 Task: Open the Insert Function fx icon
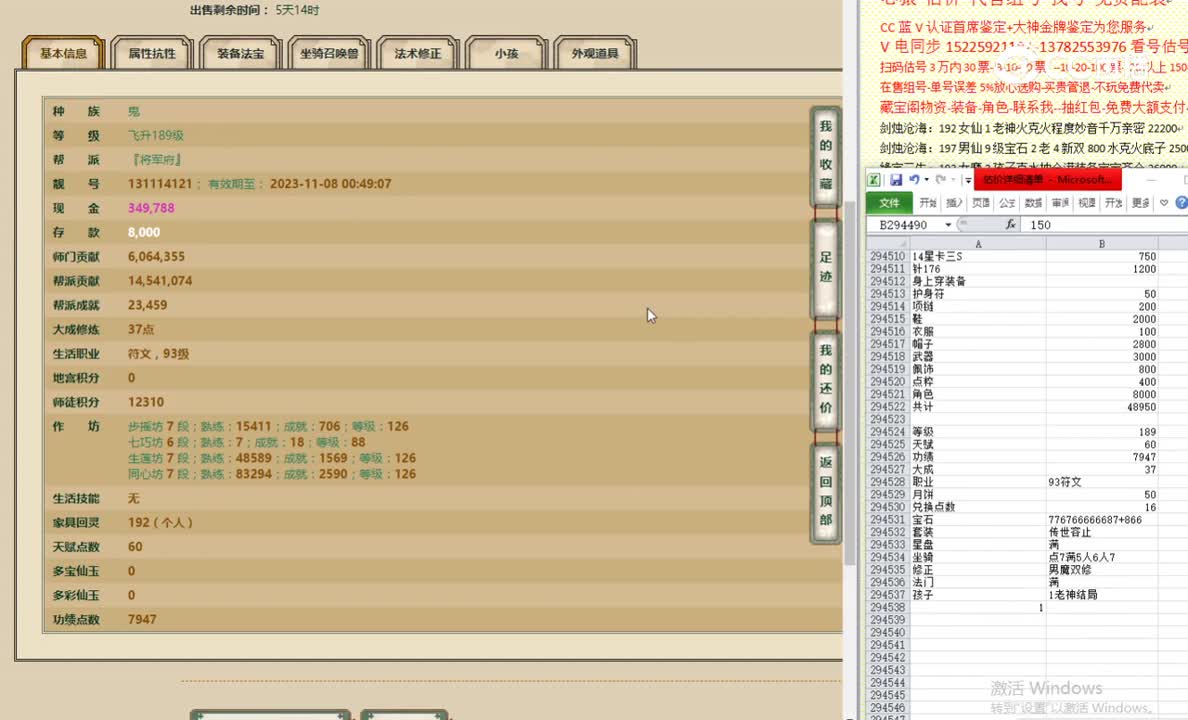point(1010,223)
